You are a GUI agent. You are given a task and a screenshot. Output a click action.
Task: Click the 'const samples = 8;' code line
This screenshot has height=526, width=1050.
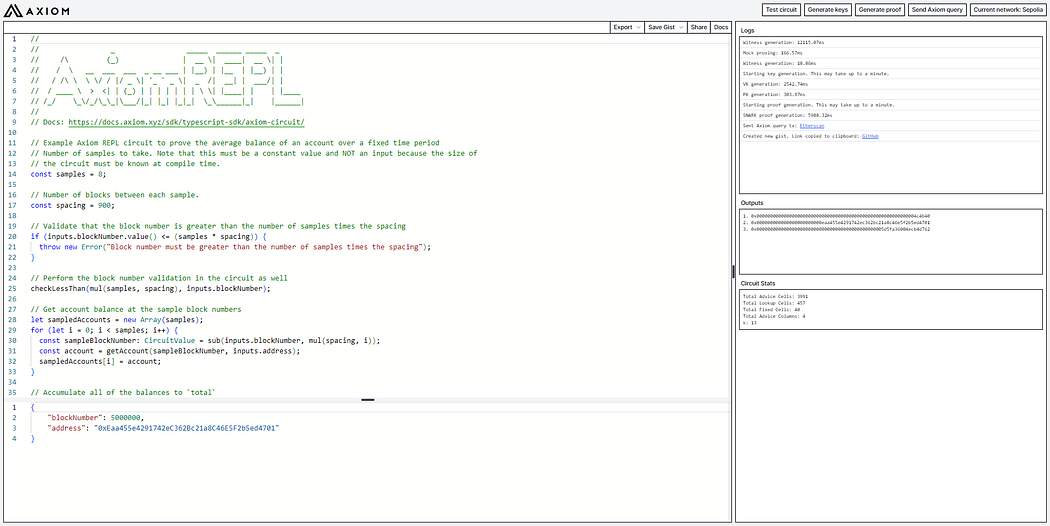point(68,174)
